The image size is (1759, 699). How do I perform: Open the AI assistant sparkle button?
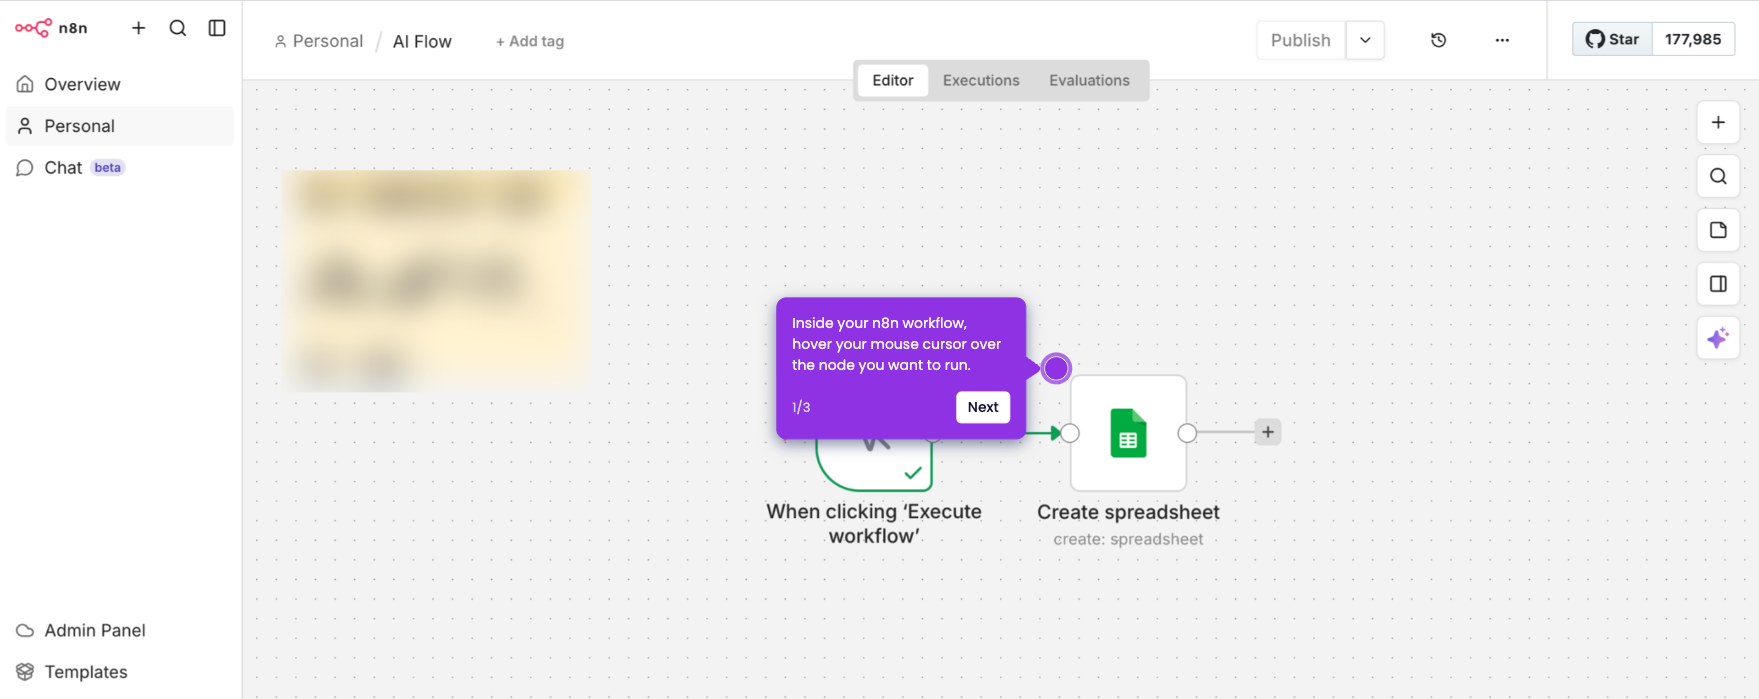[x=1718, y=338]
